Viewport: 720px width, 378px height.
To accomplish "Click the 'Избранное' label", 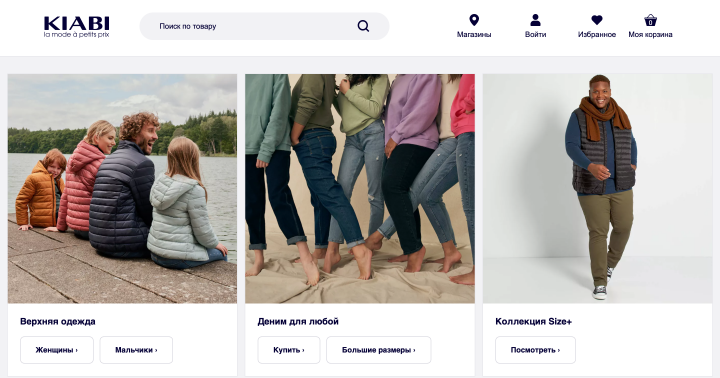I will pos(596,34).
